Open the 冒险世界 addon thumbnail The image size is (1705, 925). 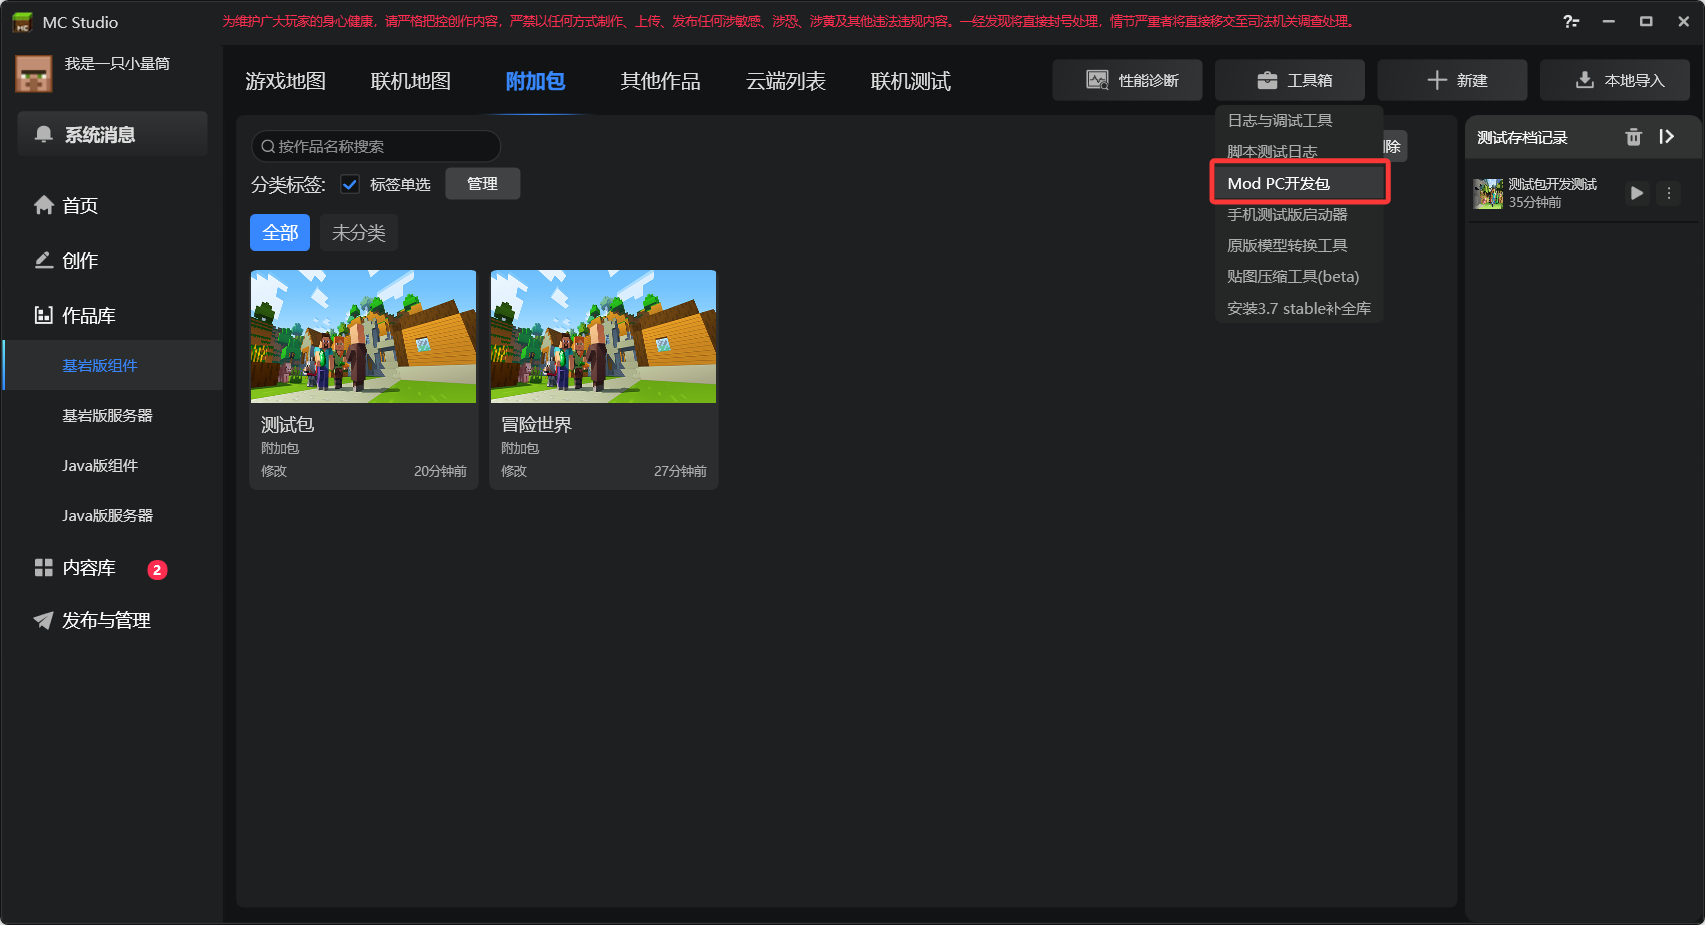[603, 336]
